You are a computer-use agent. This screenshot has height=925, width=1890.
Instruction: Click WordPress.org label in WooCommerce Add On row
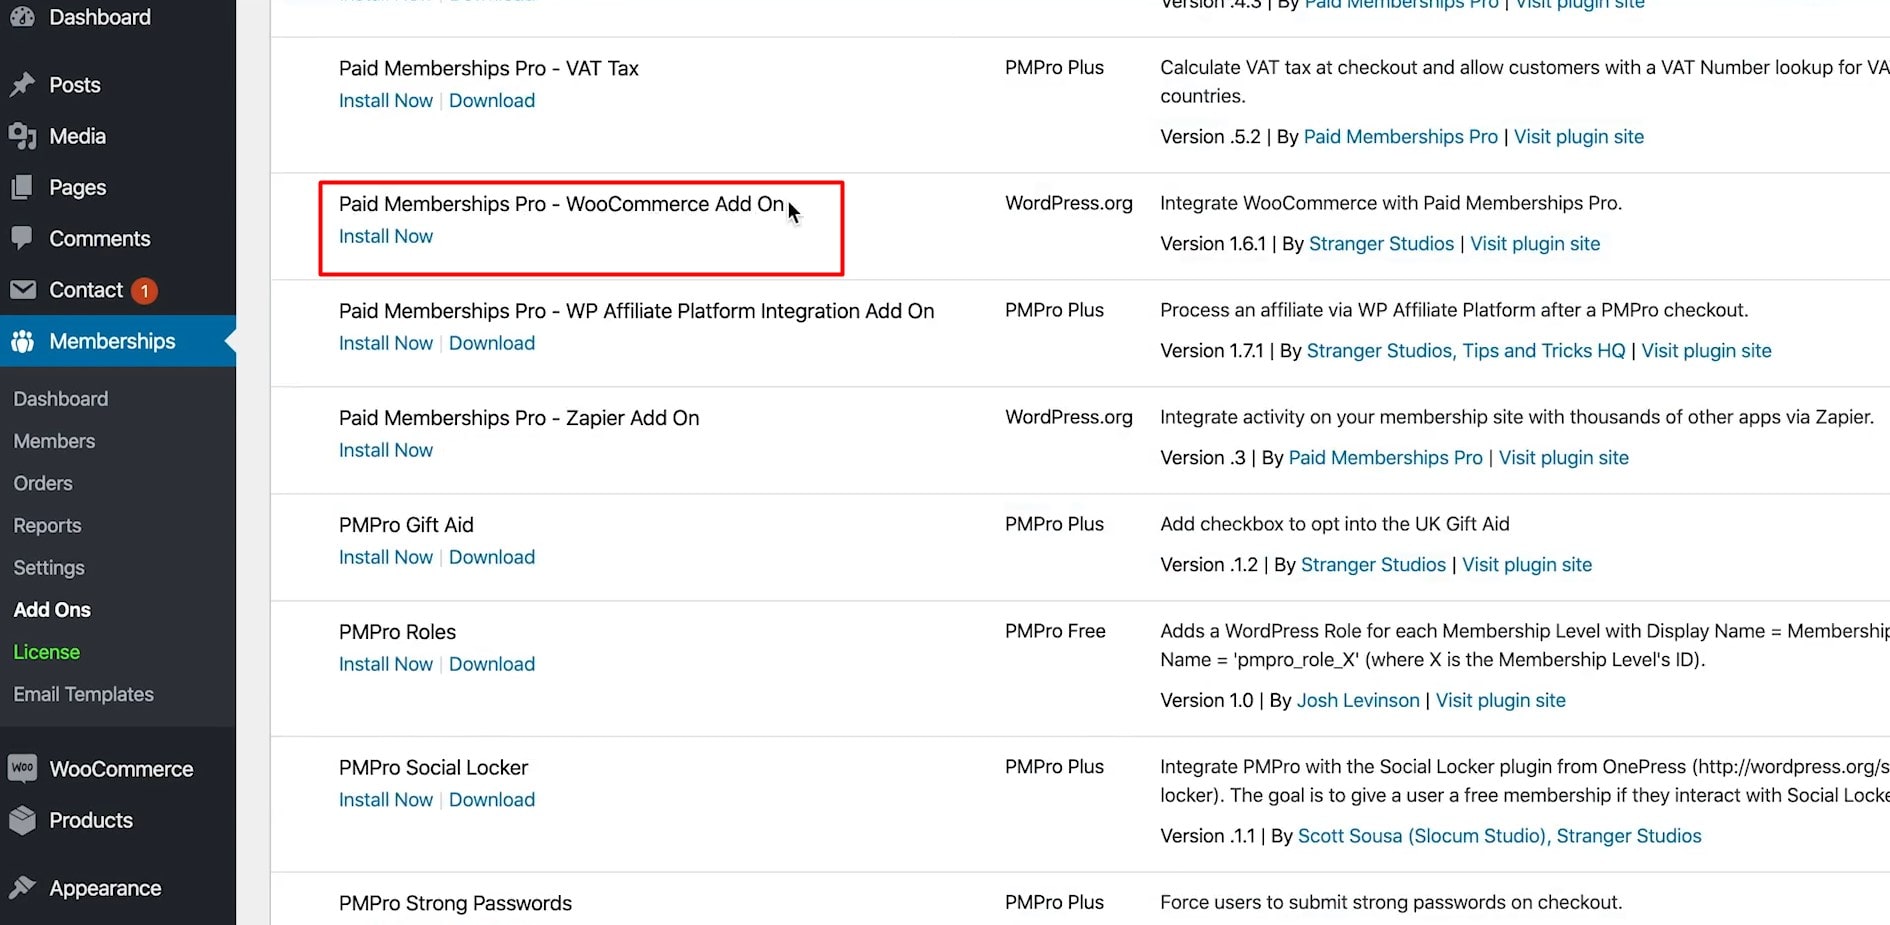click(x=1069, y=203)
